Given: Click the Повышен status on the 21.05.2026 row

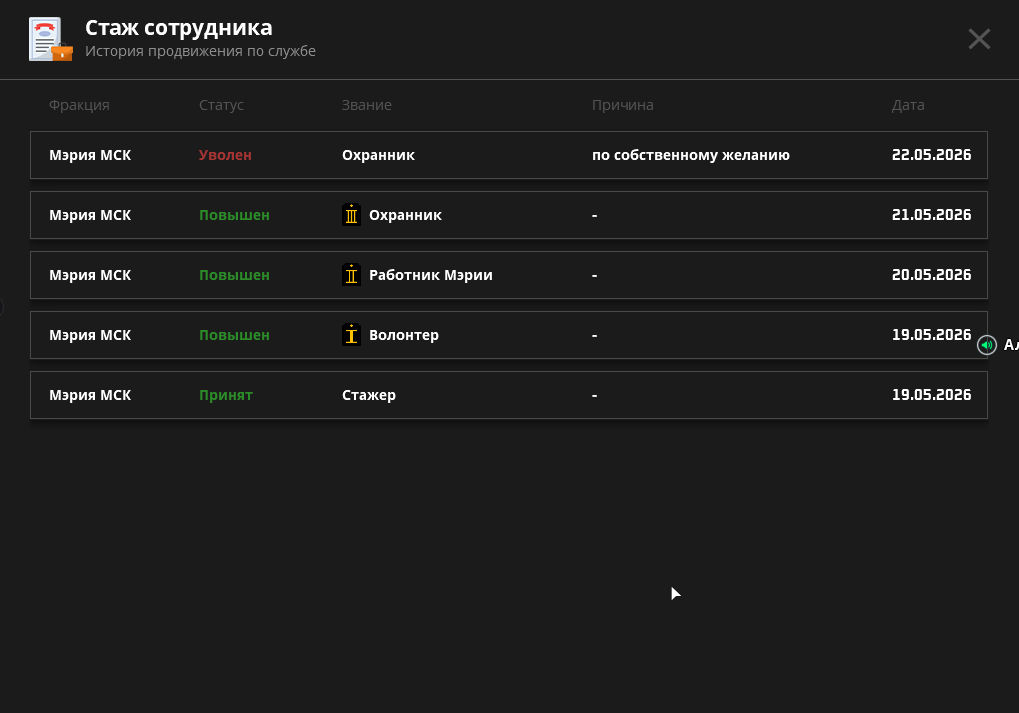Looking at the screenshot, I should pyautogui.click(x=234, y=215).
